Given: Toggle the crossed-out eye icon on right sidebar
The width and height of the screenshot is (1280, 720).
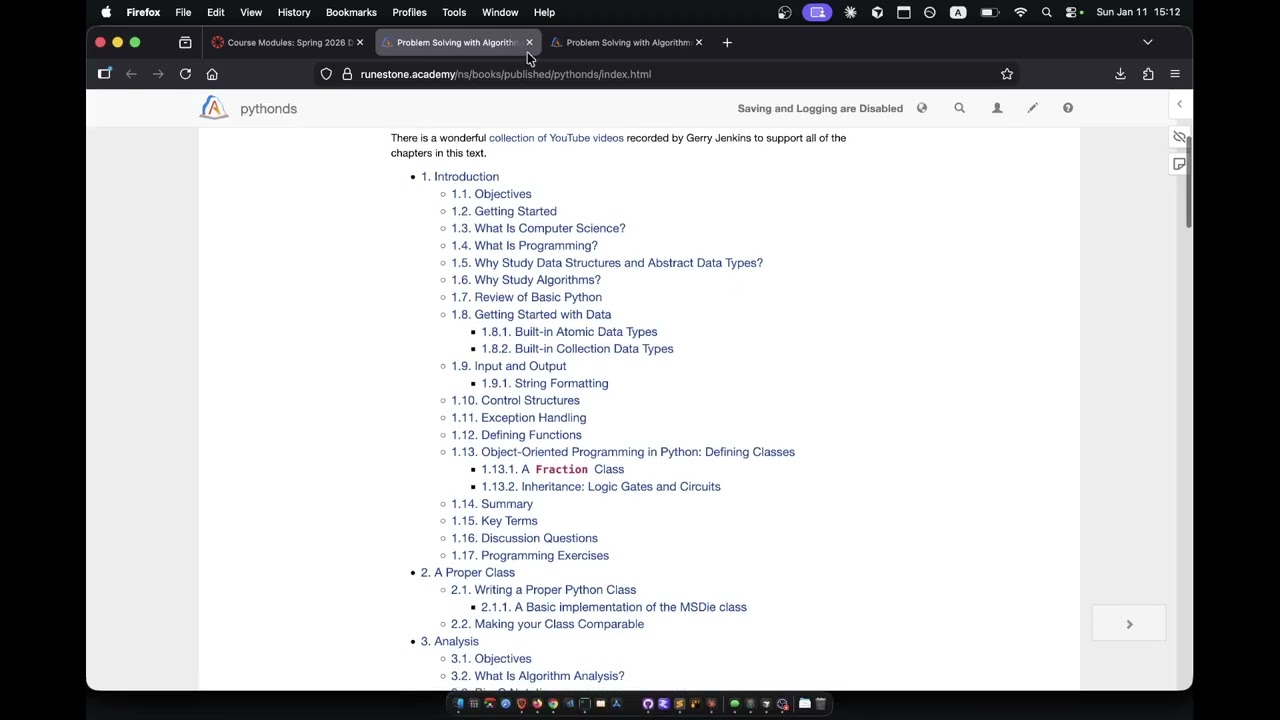Looking at the screenshot, I should click(1180, 137).
